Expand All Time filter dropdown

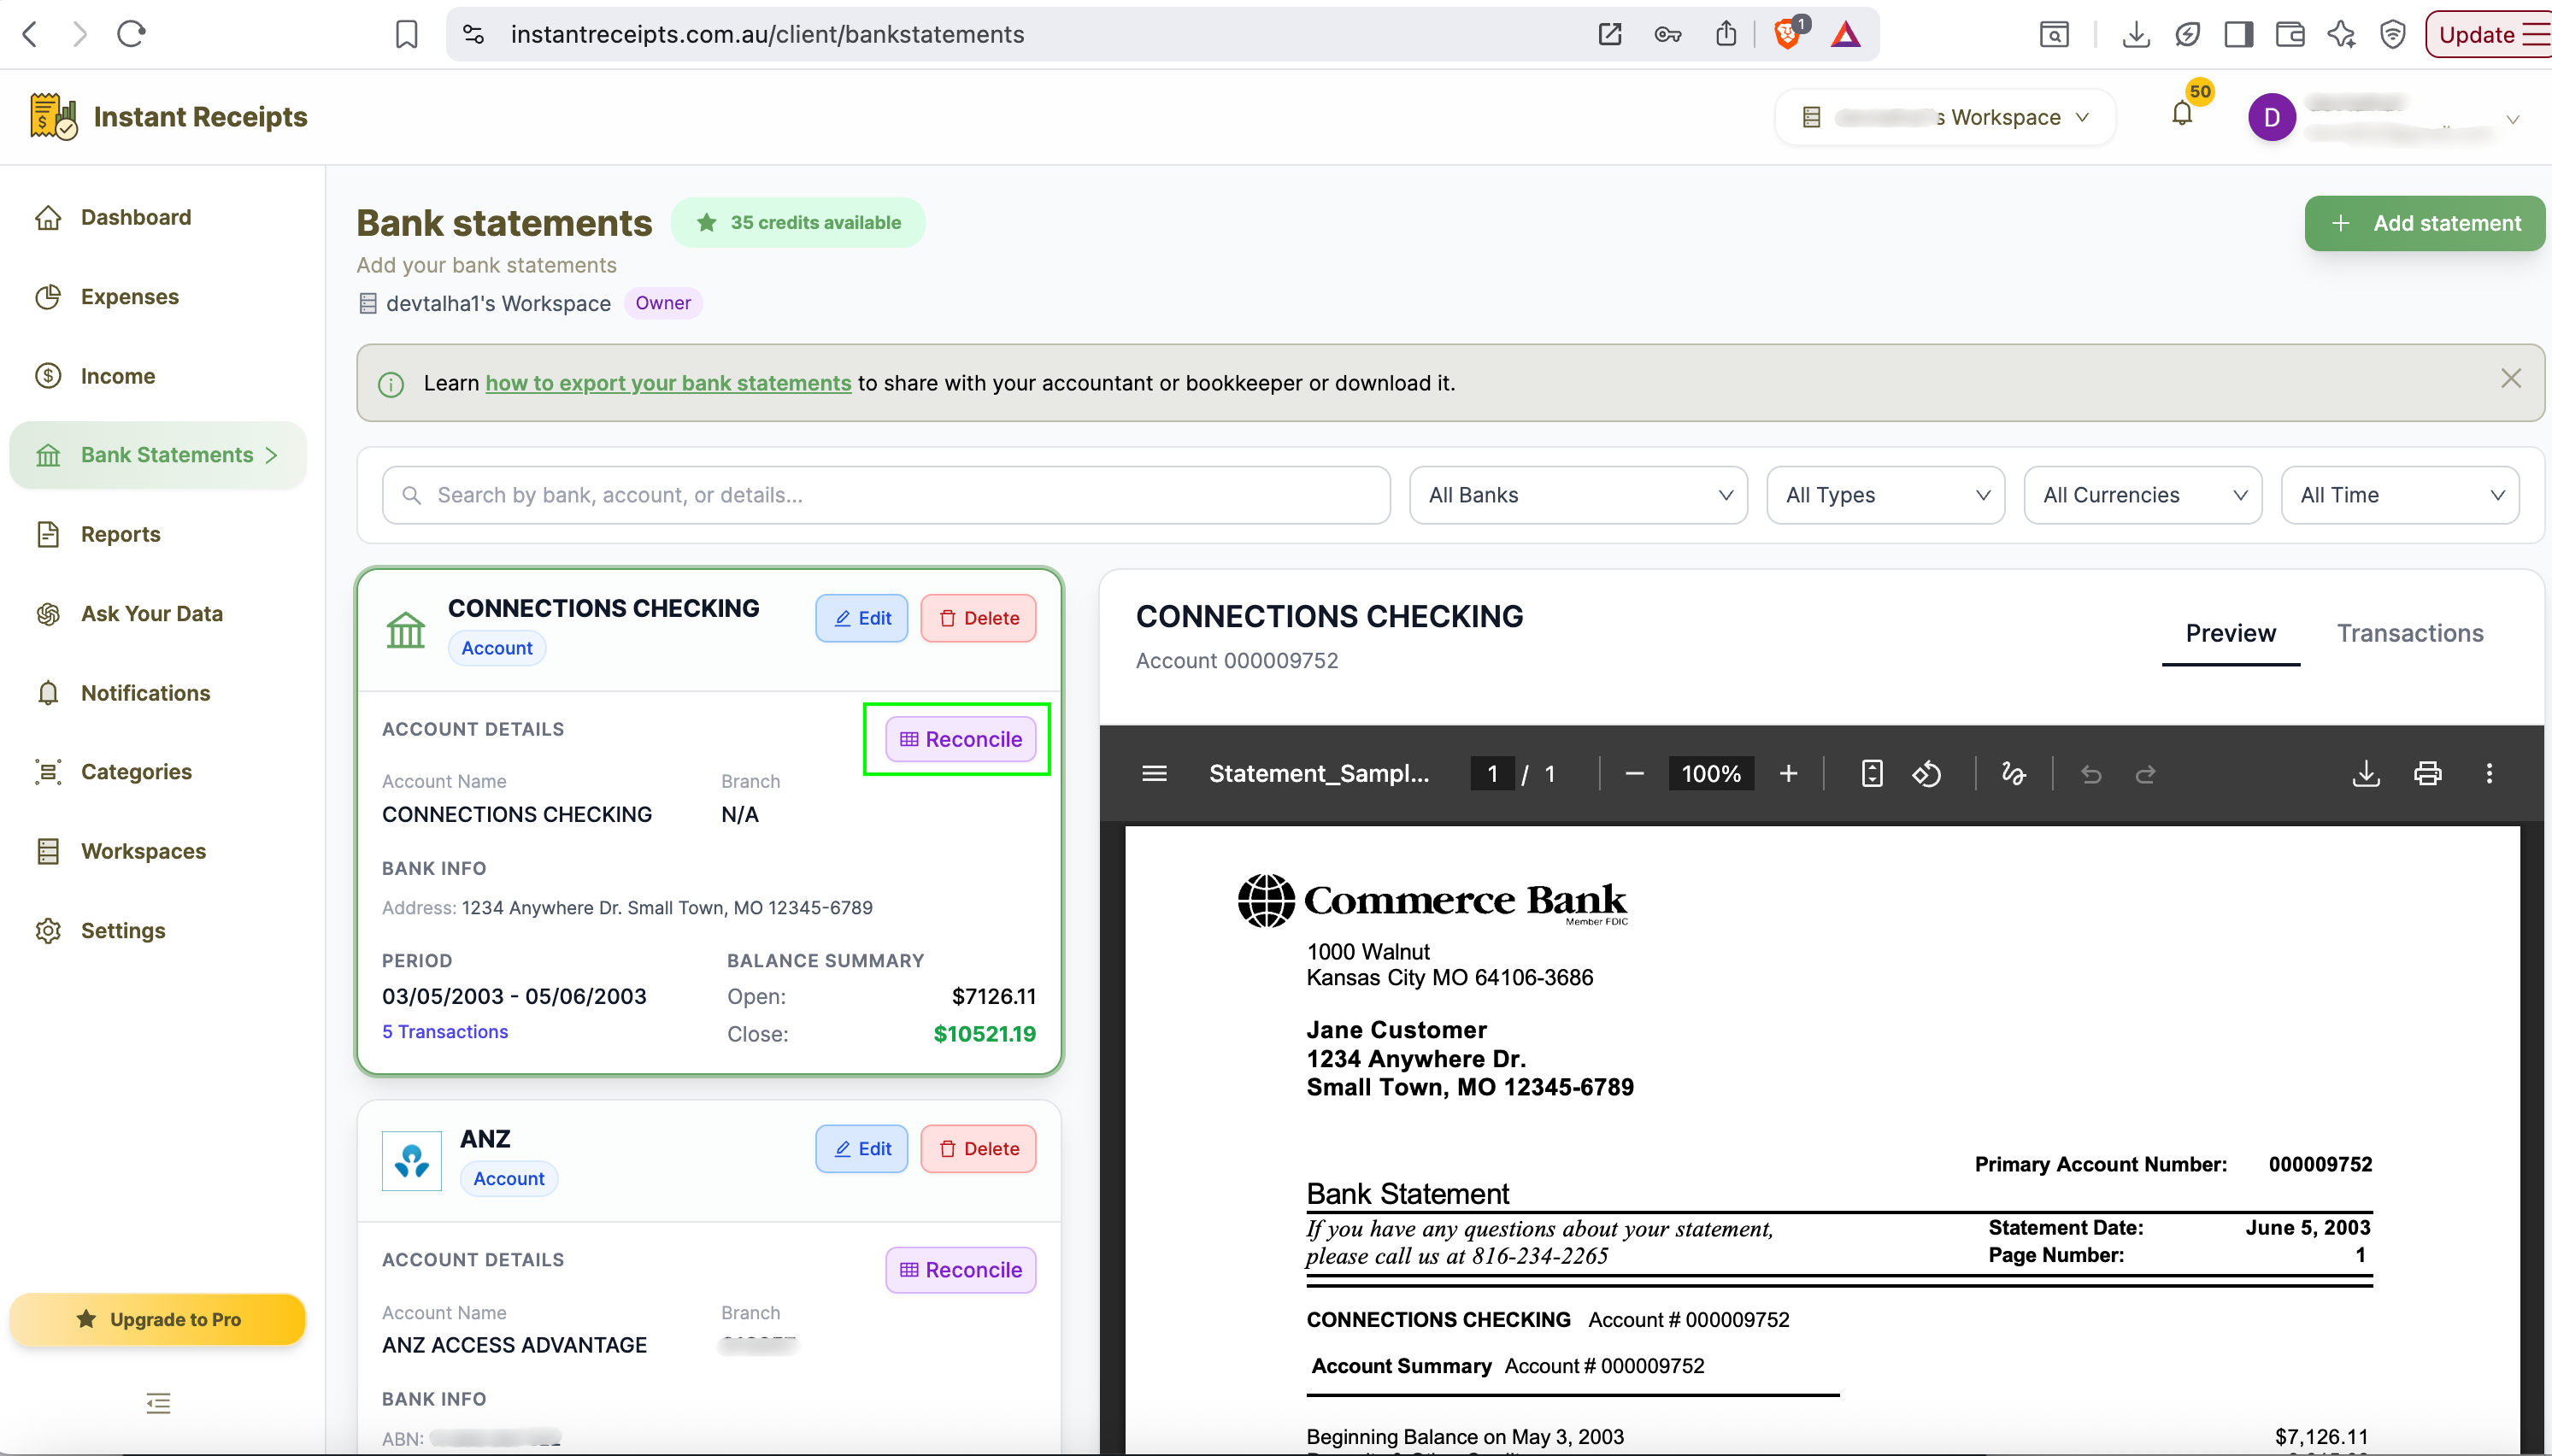click(x=2399, y=495)
